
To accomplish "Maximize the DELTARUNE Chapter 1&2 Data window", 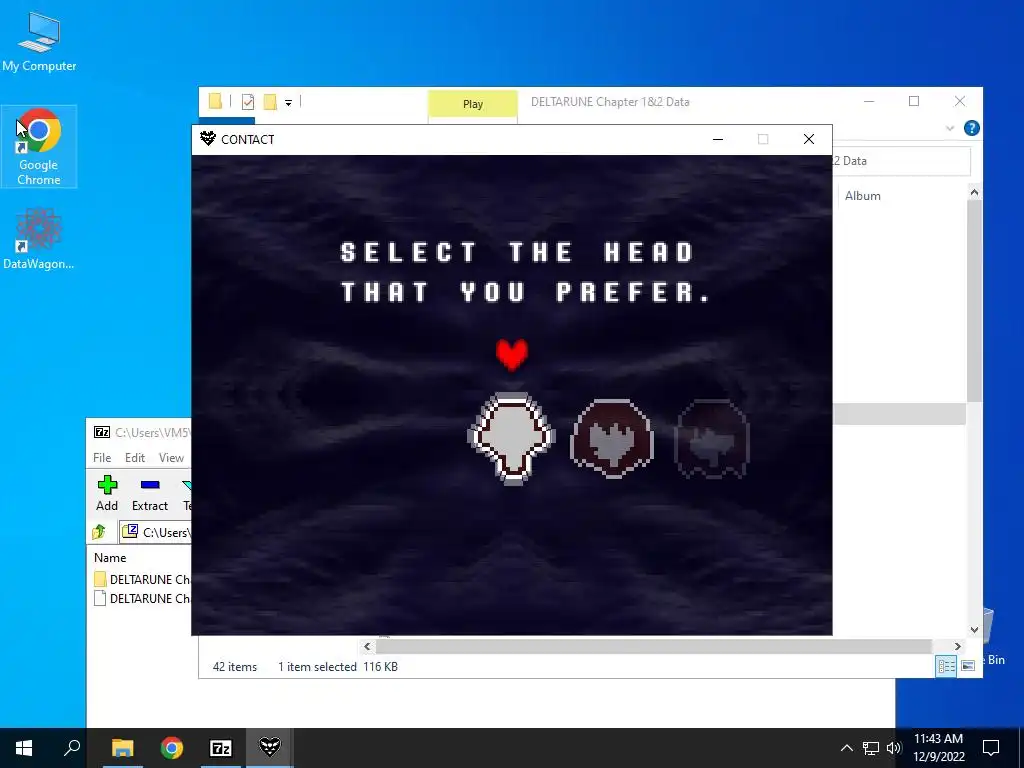I will coord(914,101).
